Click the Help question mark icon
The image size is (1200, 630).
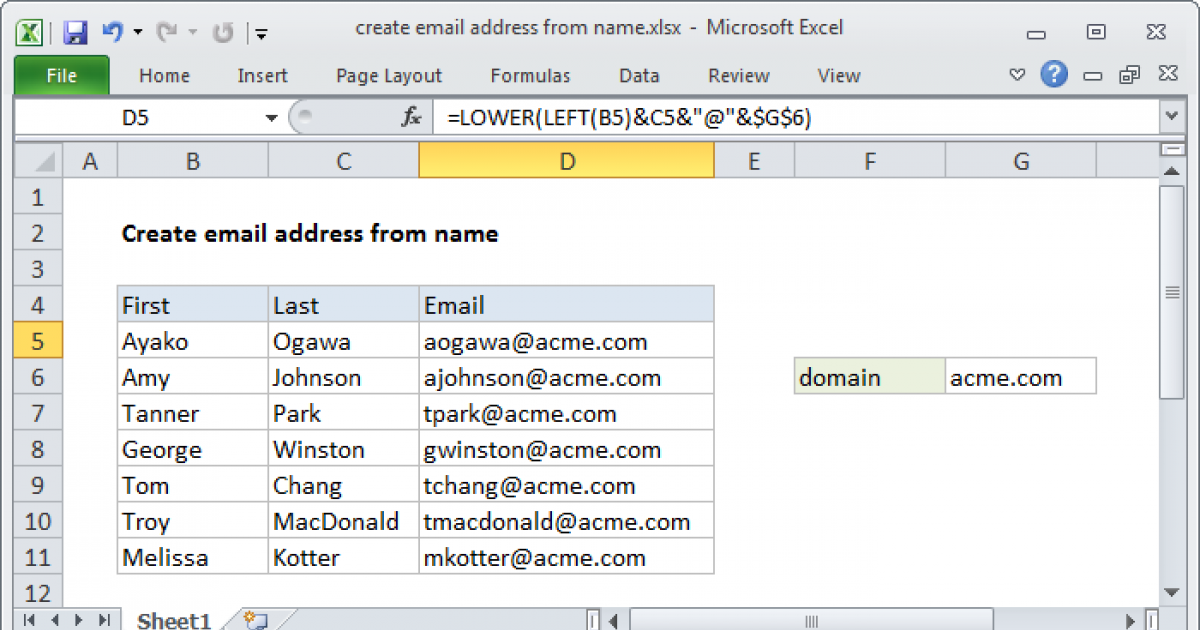pyautogui.click(x=1054, y=74)
